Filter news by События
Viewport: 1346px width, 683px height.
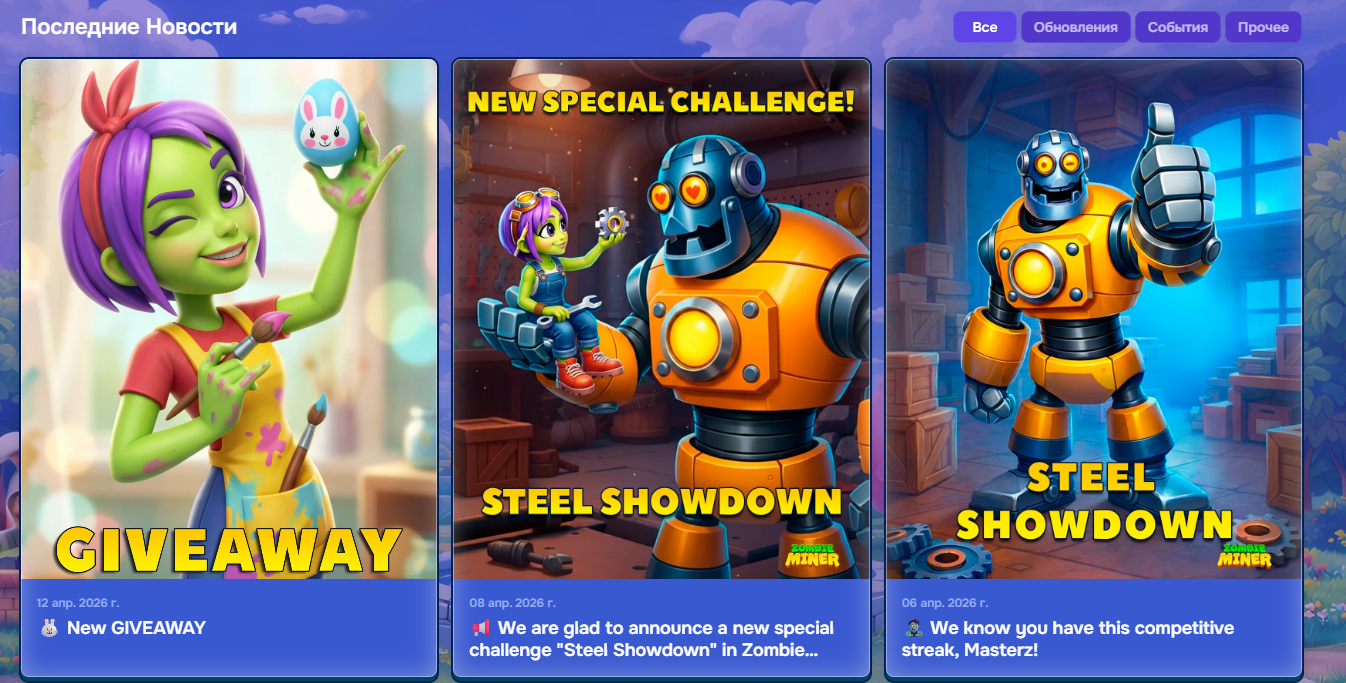(x=1178, y=27)
